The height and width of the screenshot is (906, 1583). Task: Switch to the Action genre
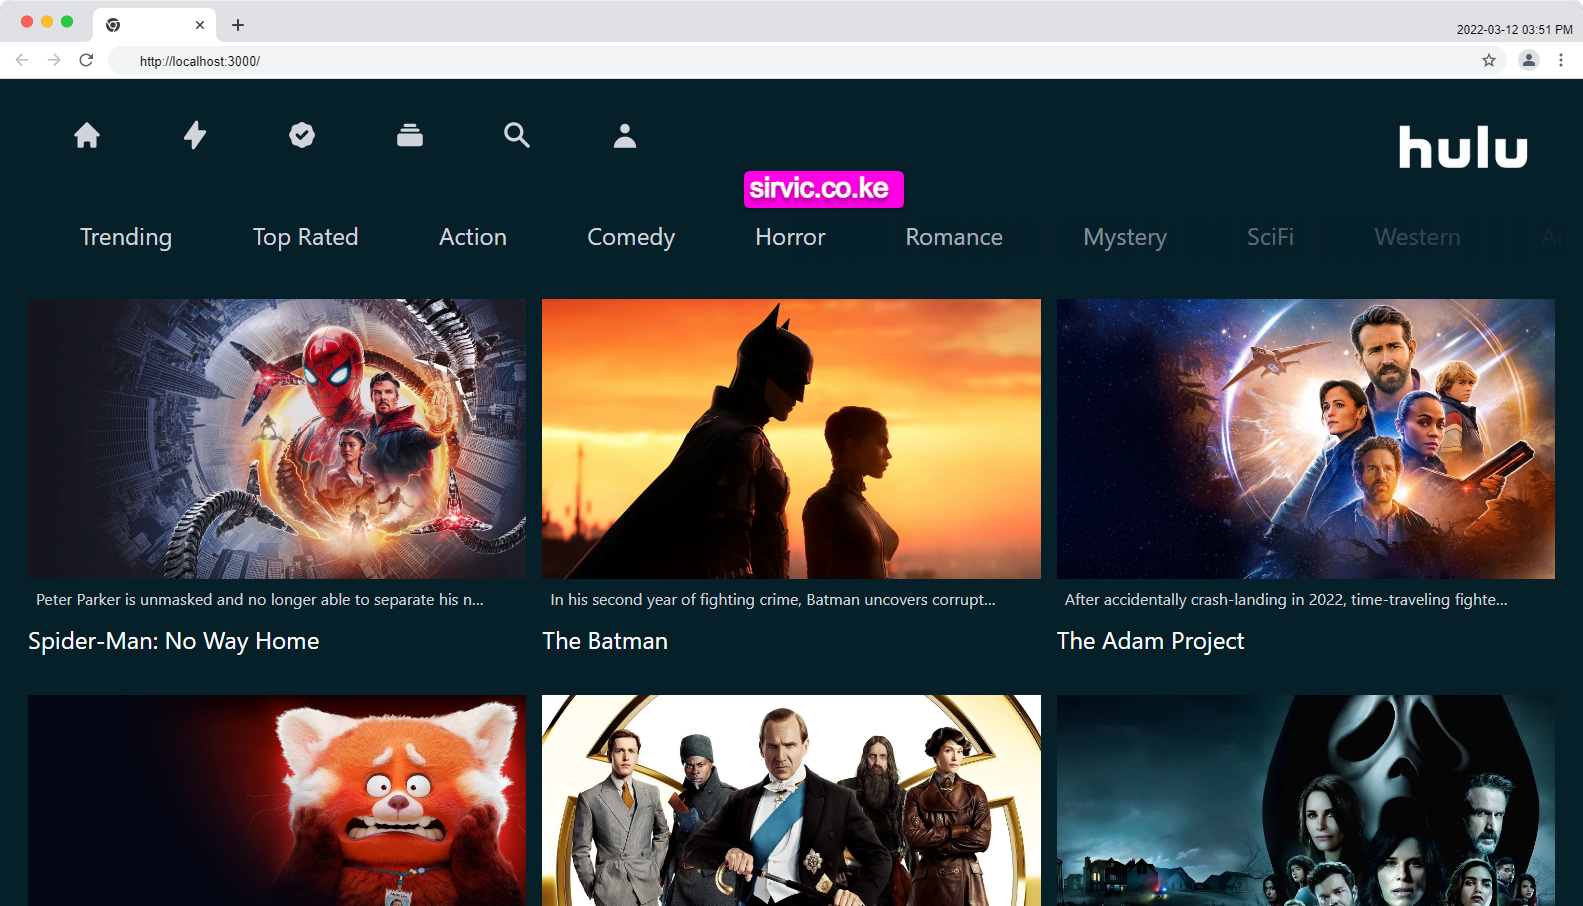tap(473, 237)
